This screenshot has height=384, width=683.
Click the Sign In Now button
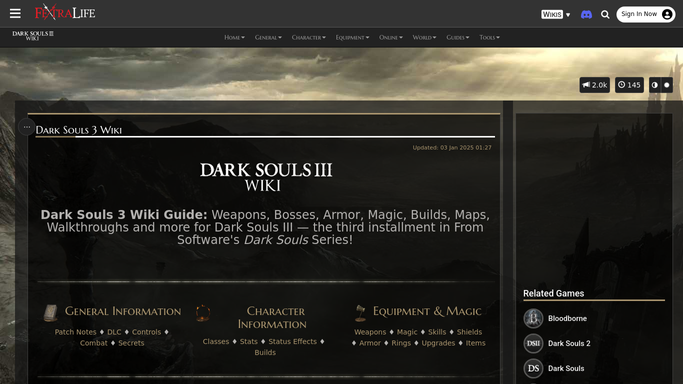click(x=646, y=14)
